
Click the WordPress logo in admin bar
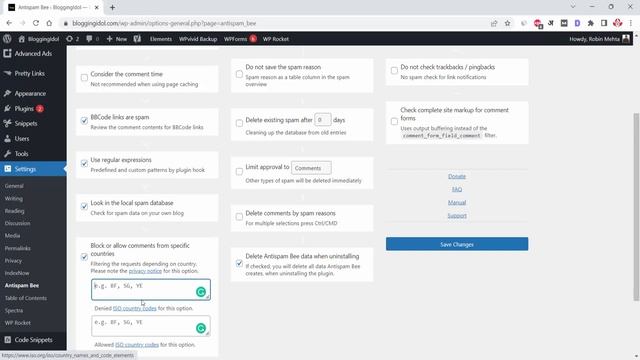click(7, 39)
